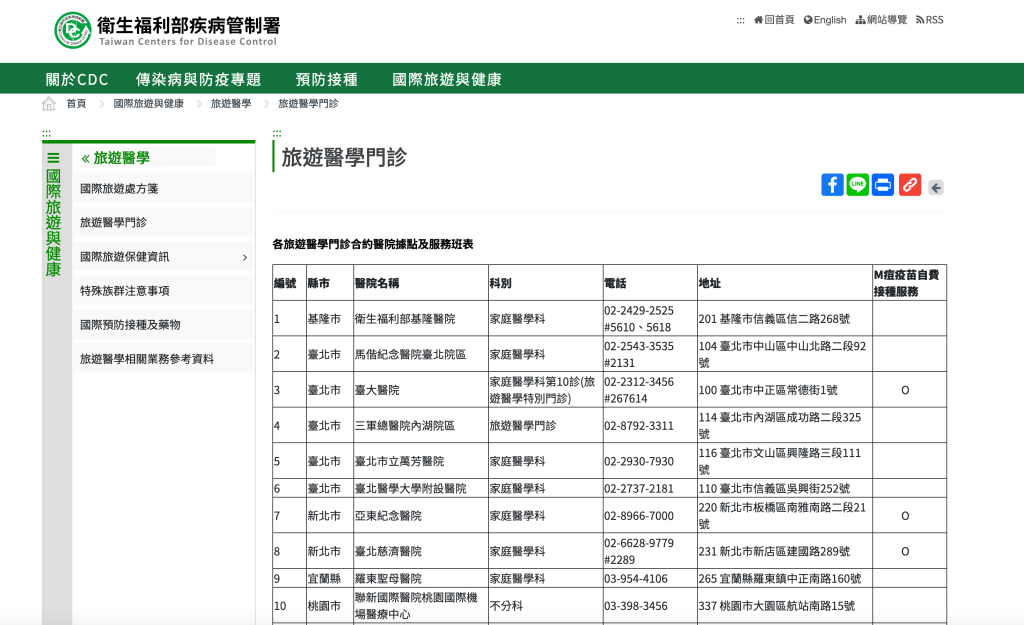This screenshot has height=625, width=1024.
Task: Click 國際旅遊與健康 in the breadcrumb
Action: (x=148, y=104)
